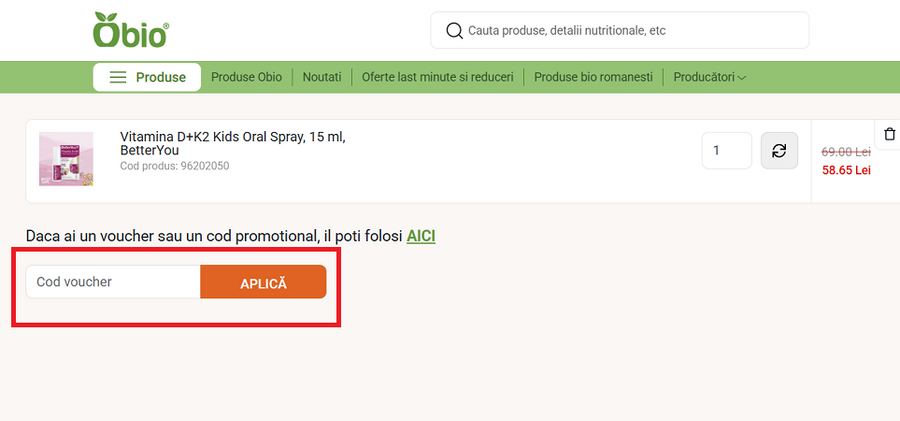This screenshot has height=421, width=900.
Task: Click the search magnifier icon
Action: pos(454,31)
